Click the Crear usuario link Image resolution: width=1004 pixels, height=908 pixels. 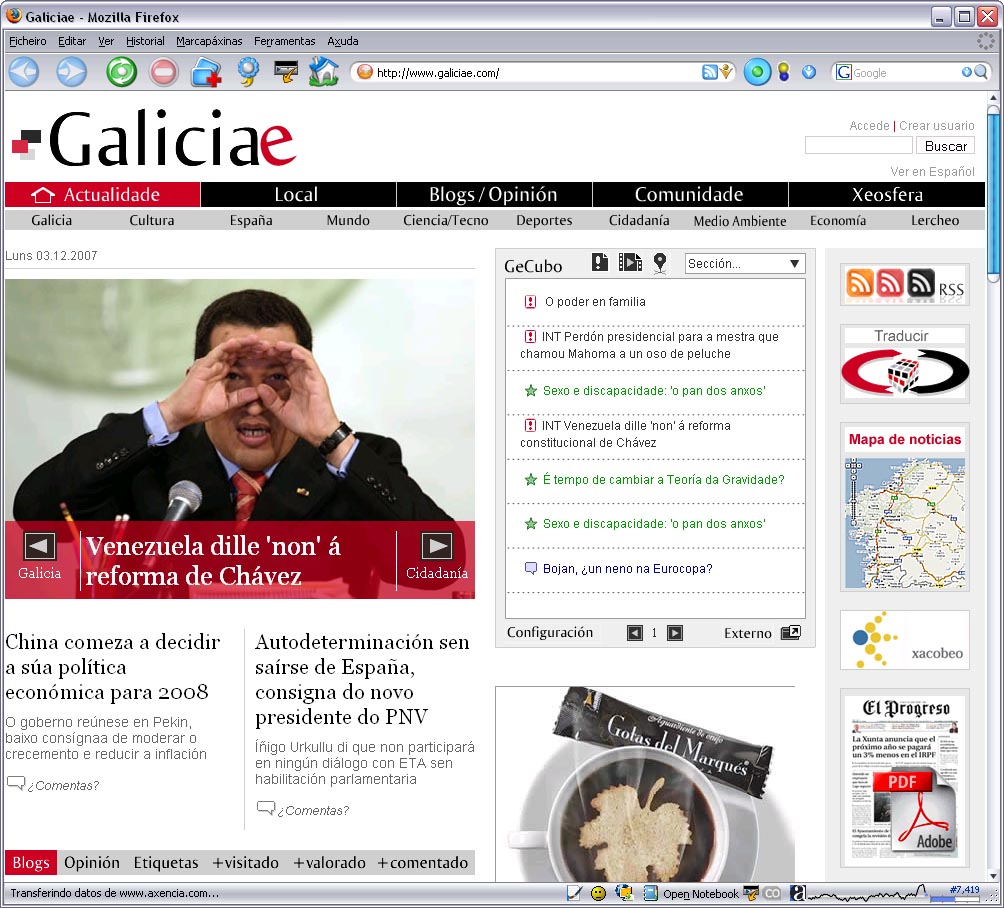[x=936, y=126]
